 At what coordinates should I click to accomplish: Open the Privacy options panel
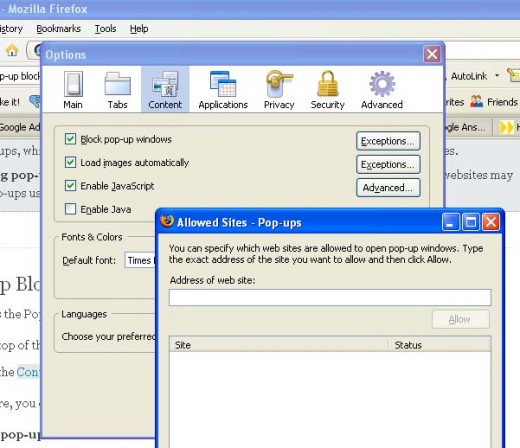[x=279, y=90]
